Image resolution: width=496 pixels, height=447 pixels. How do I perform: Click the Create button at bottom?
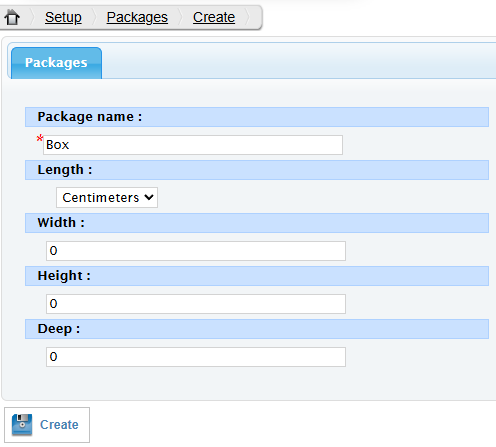coord(47,425)
